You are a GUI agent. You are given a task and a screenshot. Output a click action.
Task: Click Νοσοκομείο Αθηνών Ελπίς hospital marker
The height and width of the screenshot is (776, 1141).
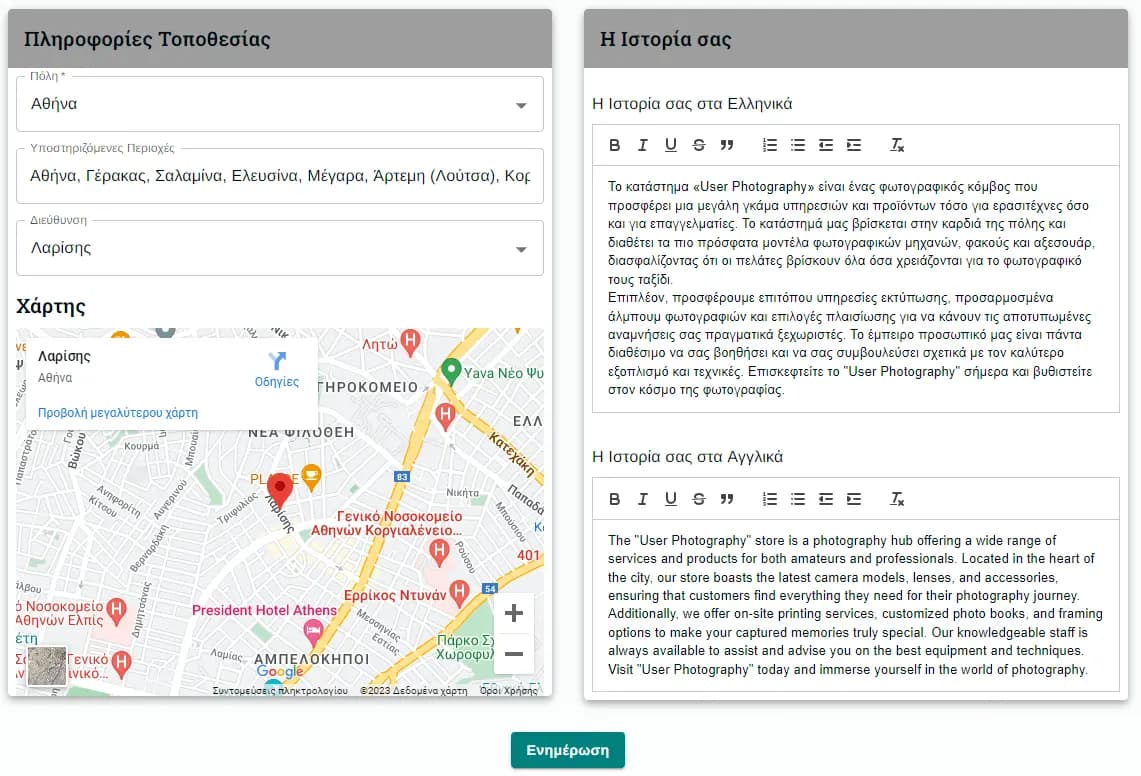[116, 609]
